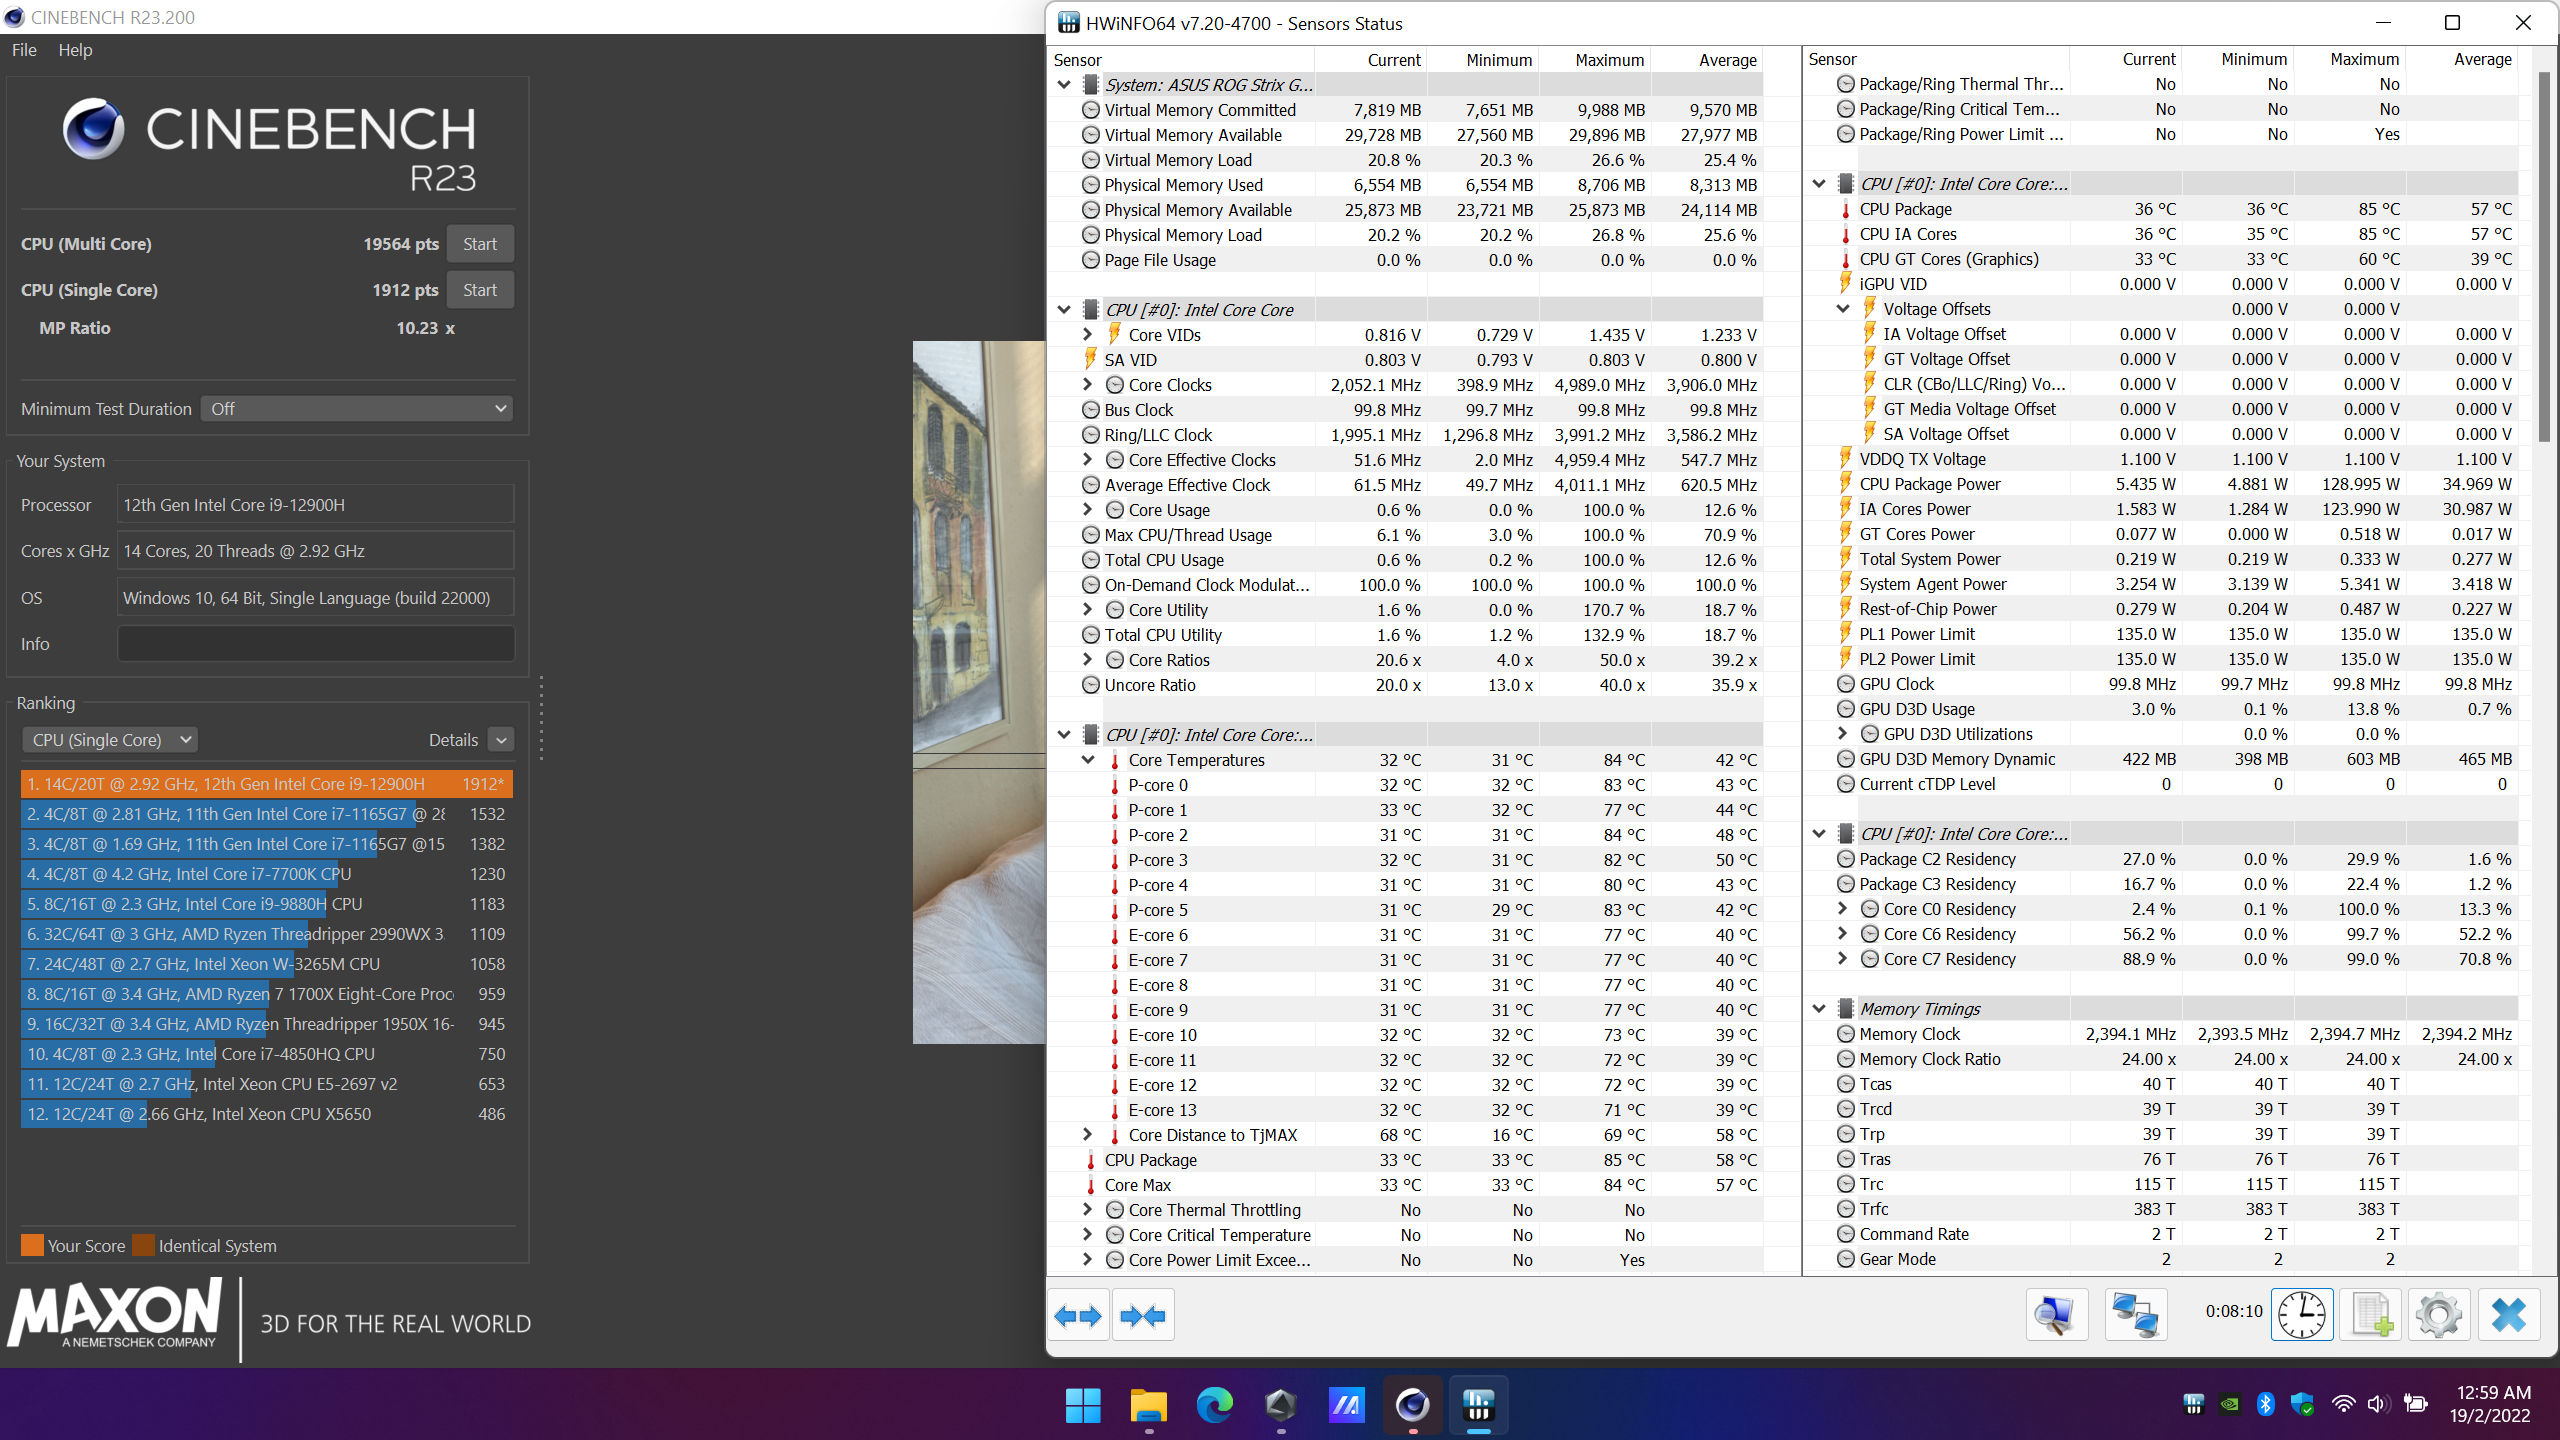Viewport: 2560px width, 1440px height.
Task: Open the Wi-Fi network tray icon
Action: tap(2343, 1404)
